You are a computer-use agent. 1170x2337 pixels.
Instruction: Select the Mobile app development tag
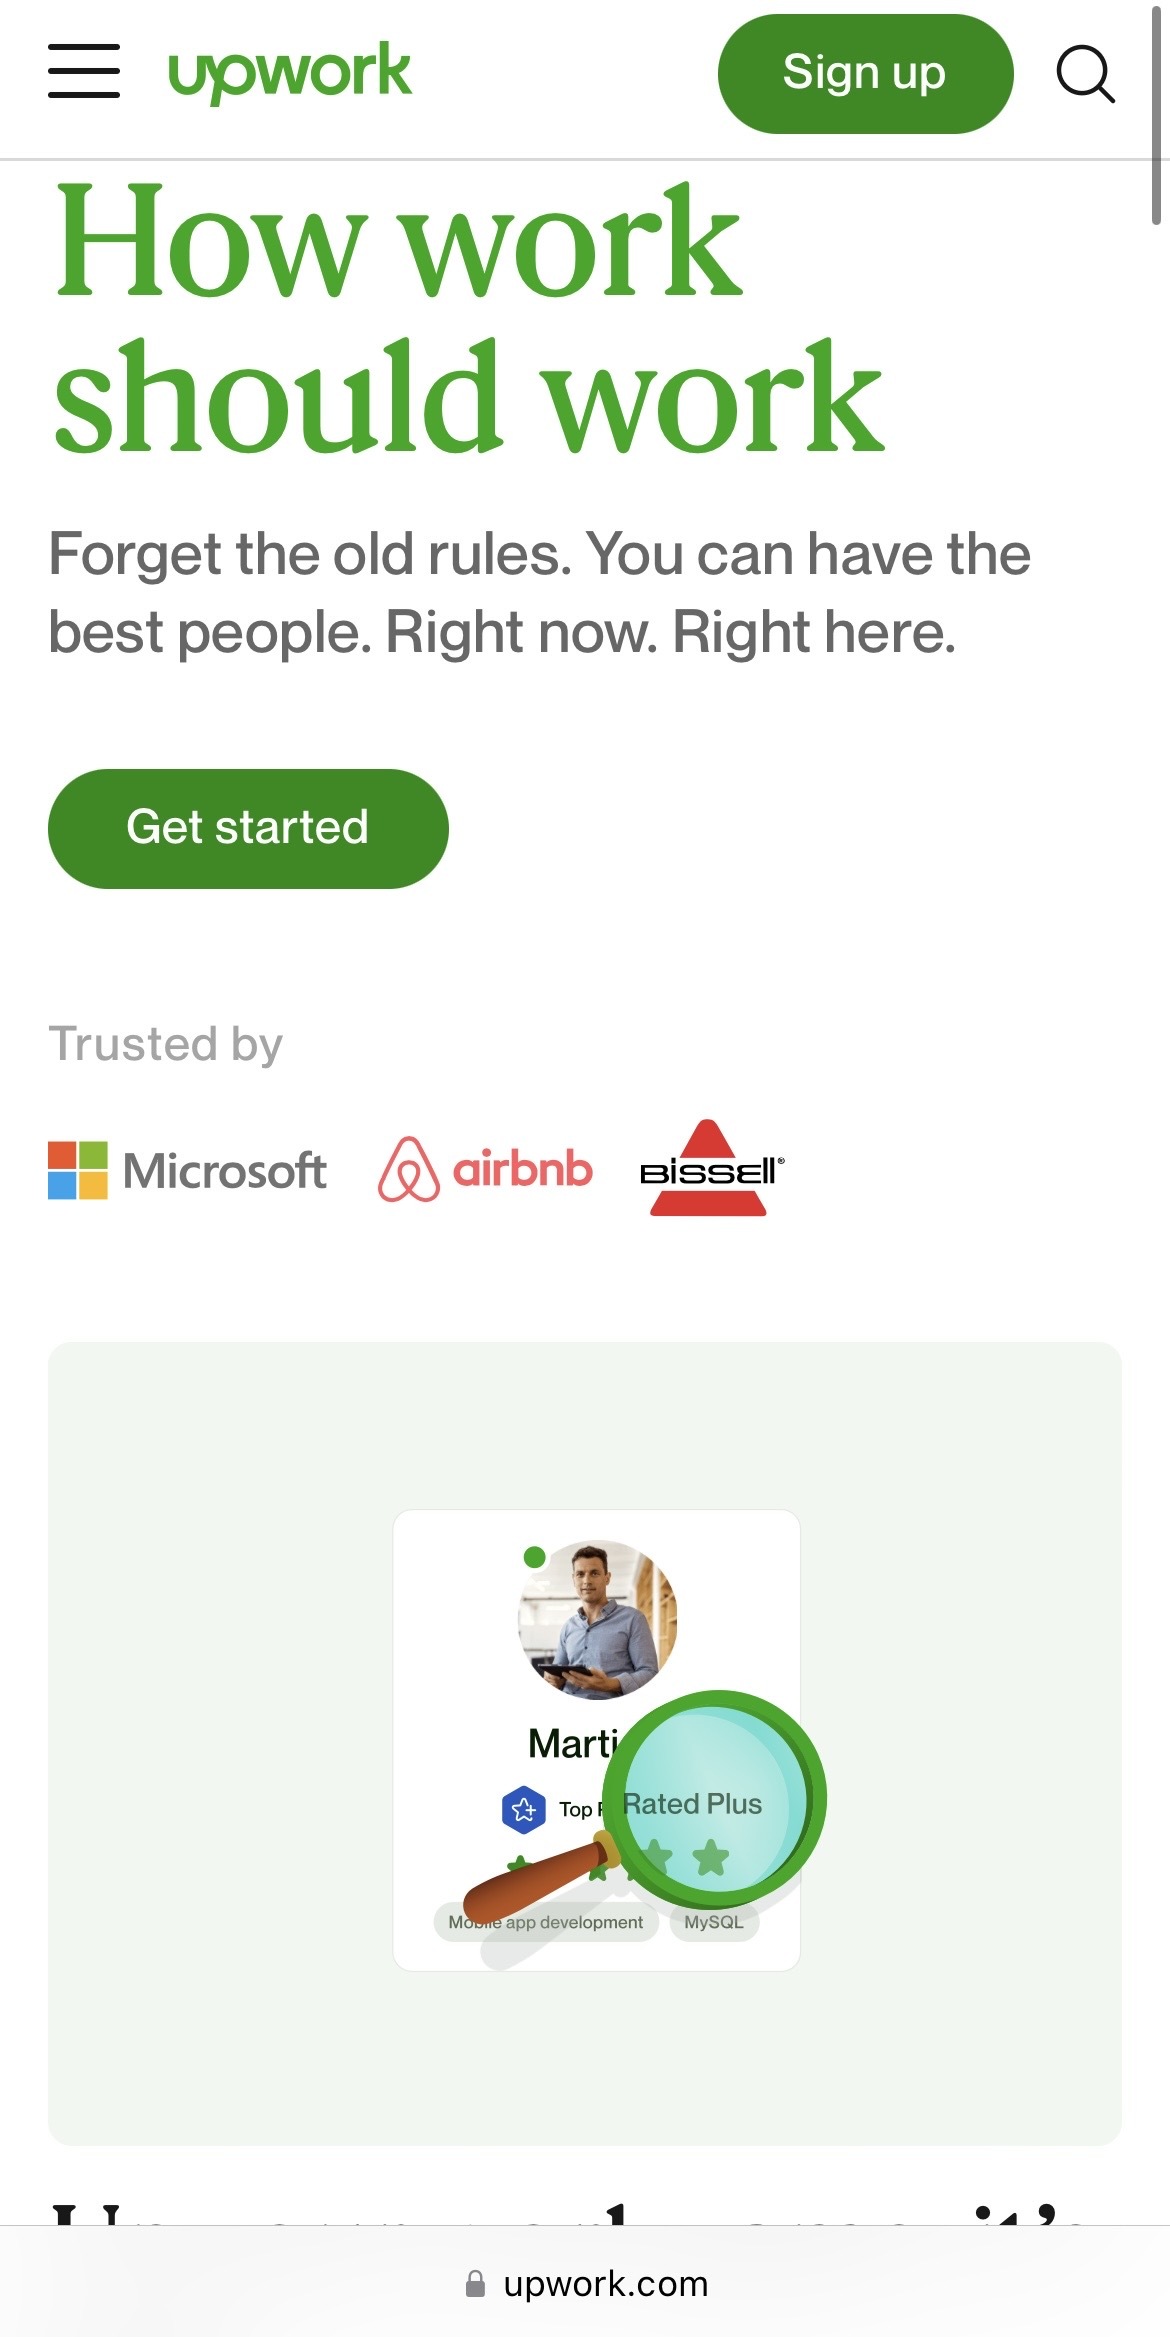click(546, 1922)
